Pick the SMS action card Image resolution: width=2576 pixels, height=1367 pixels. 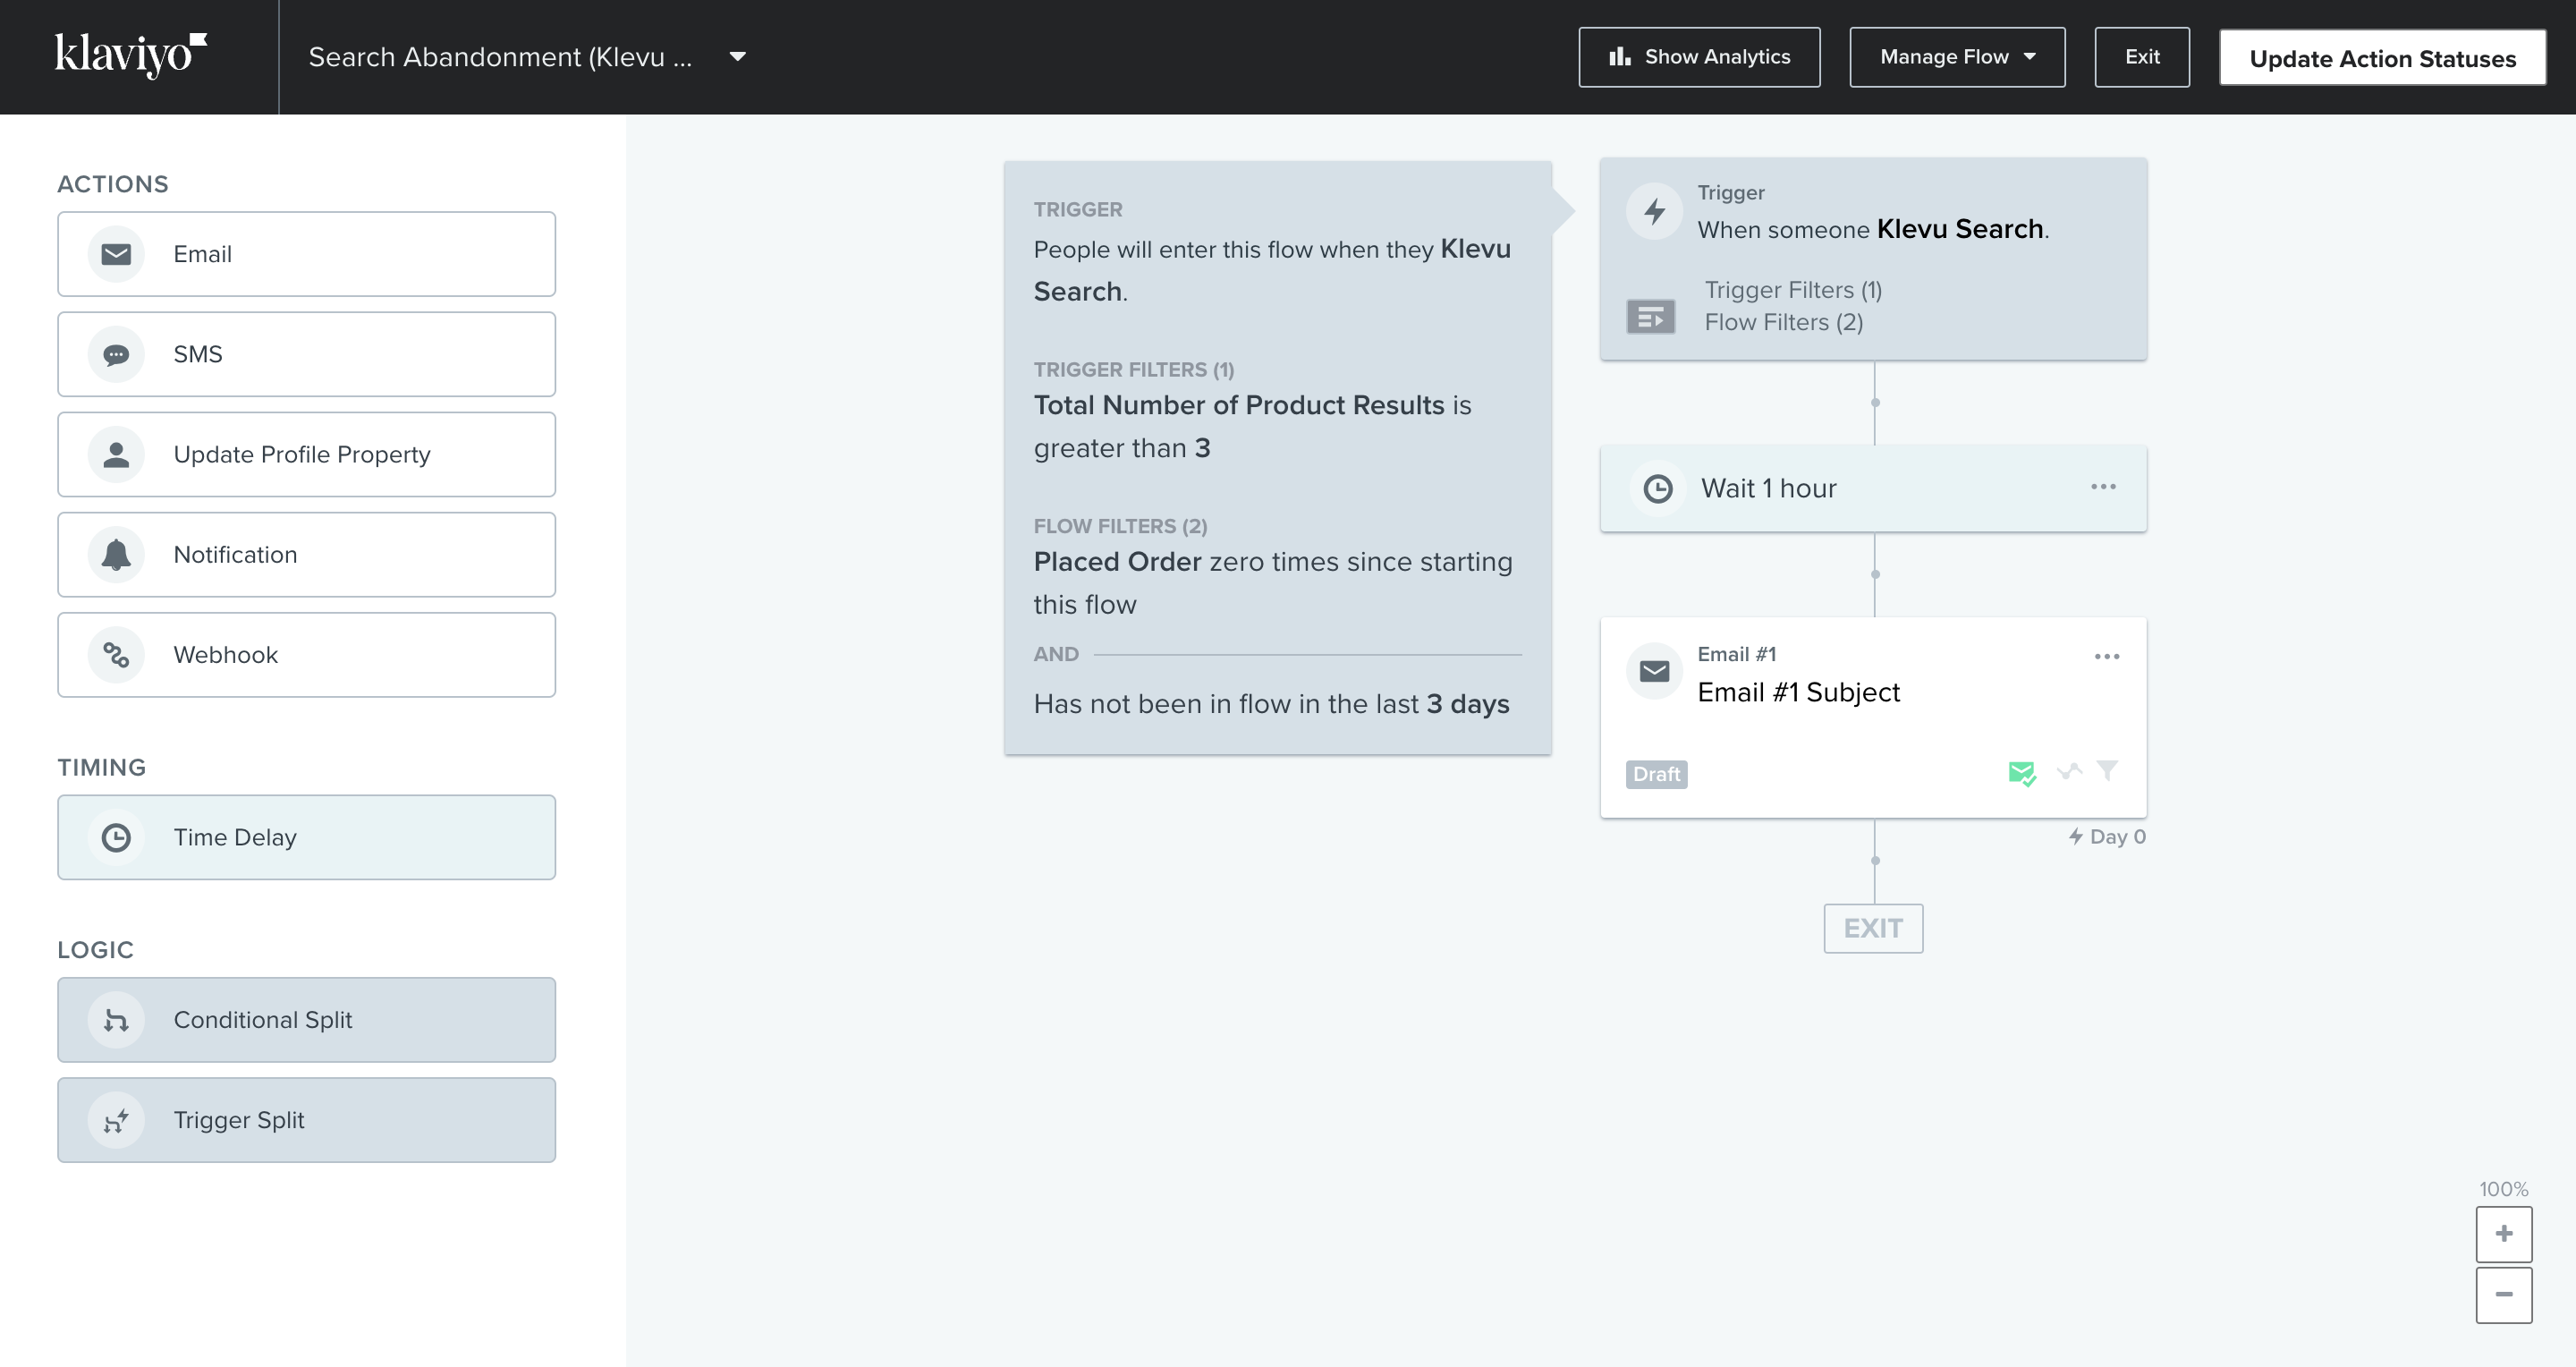(306, 354)
